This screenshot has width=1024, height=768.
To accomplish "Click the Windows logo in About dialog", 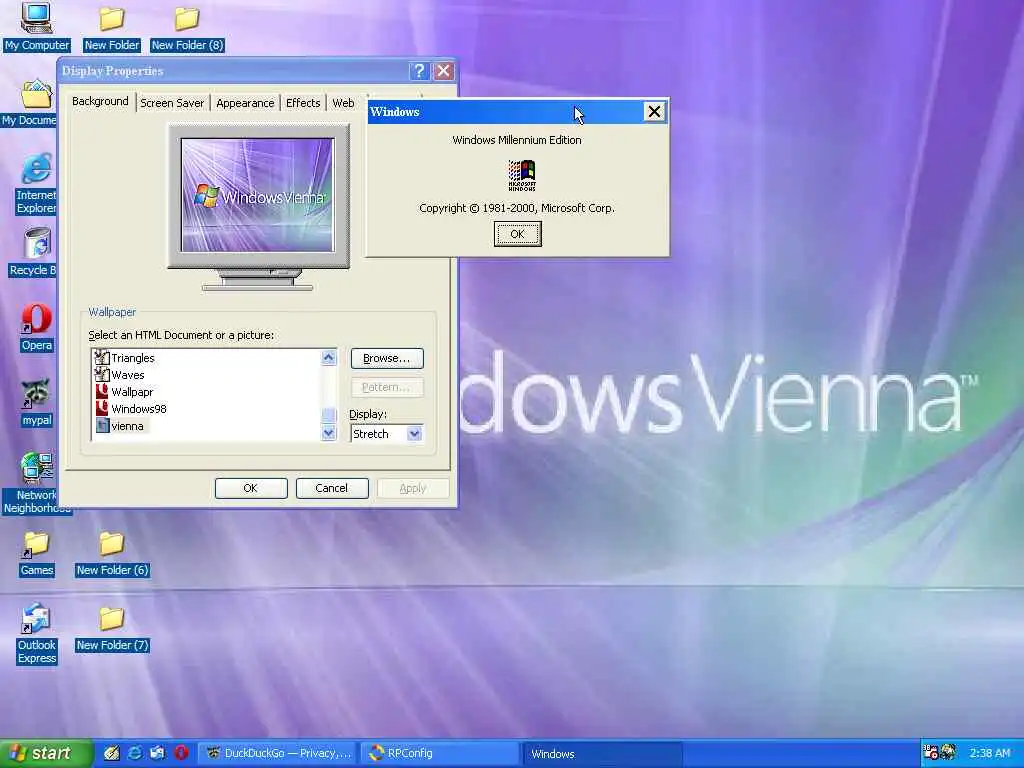I will coord(522,175).
